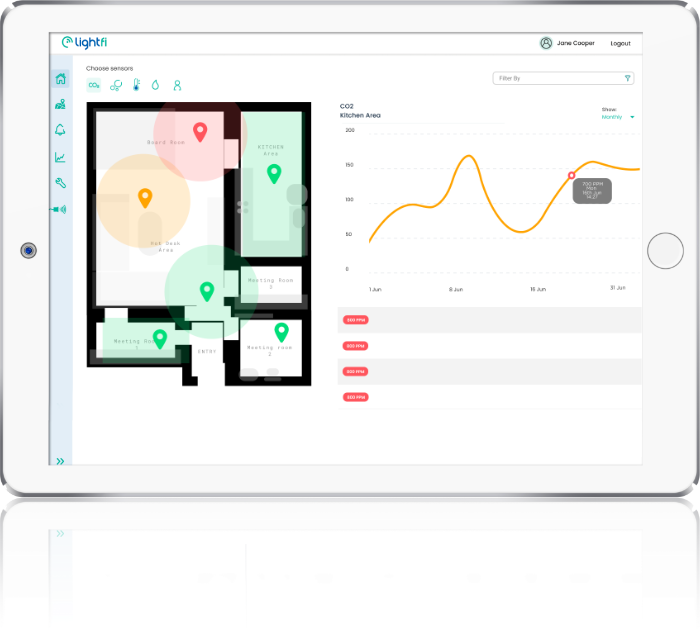The image size is (700, 632).
Task: Click the Jane Cooper username
Action: (x=576, y=43)
